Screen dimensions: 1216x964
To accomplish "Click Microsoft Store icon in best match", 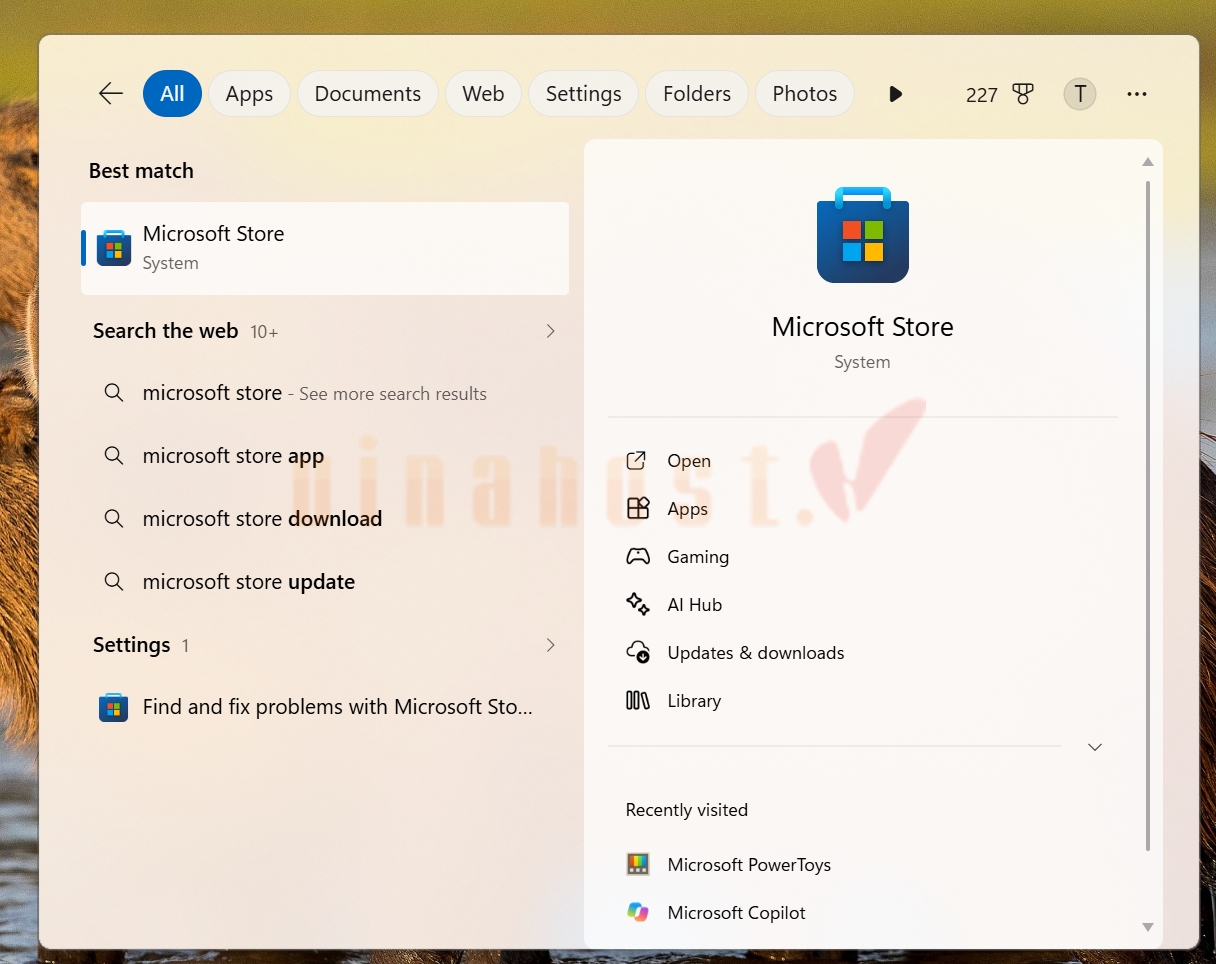I will 114,248.
